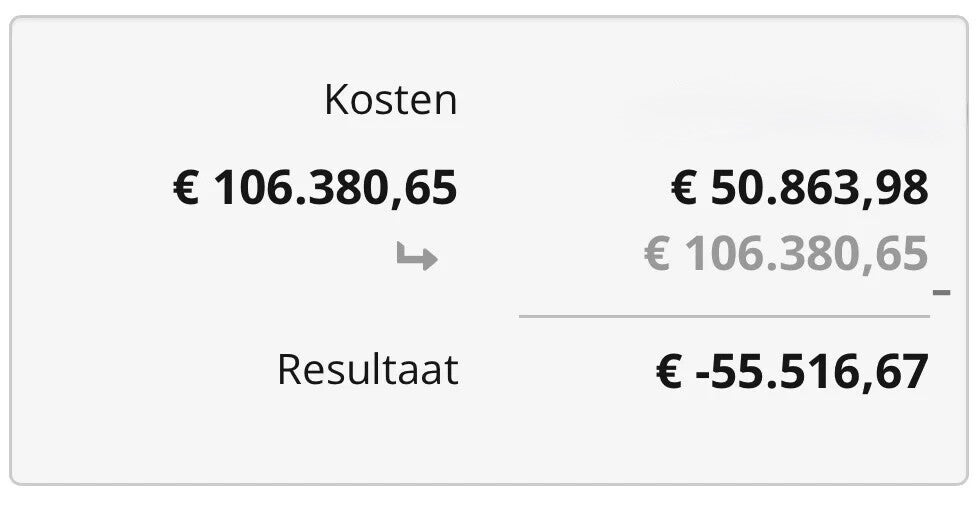Click the divider line above the result total
Screen dimensions: 979x509
pyautogui.click(x=724, y=316)
